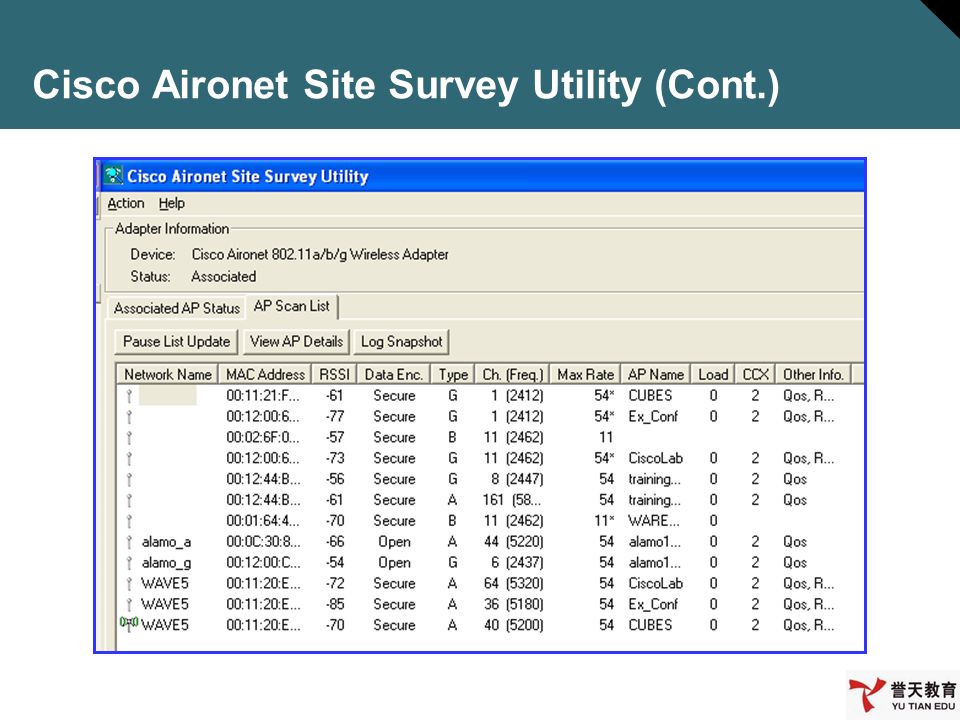
Task: Sort by the CCX column header
Action: pos(756,374)
